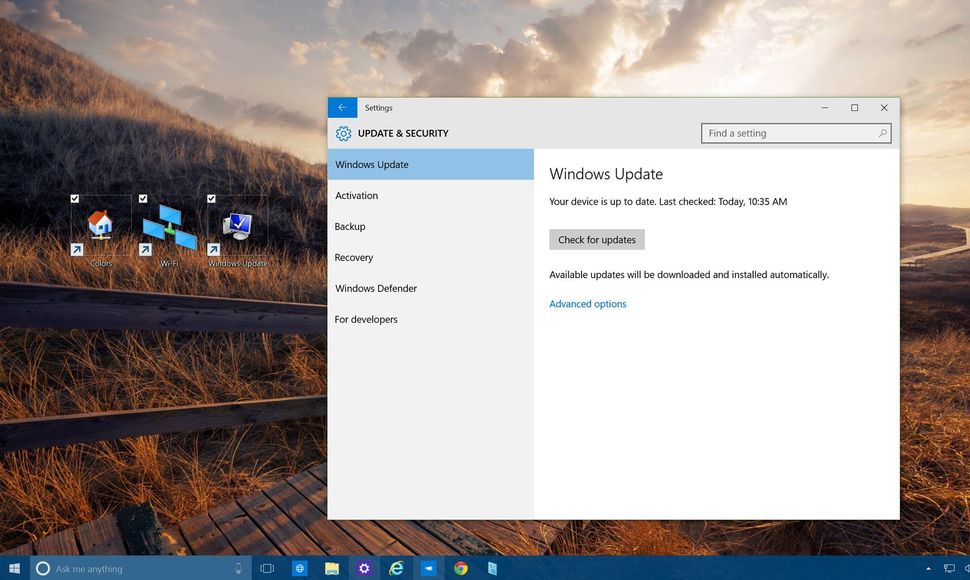Viewport: 970px width, 580px height.
Task: Switch to the Activation section
Action: pyautogui.click(x=357, y=195)
